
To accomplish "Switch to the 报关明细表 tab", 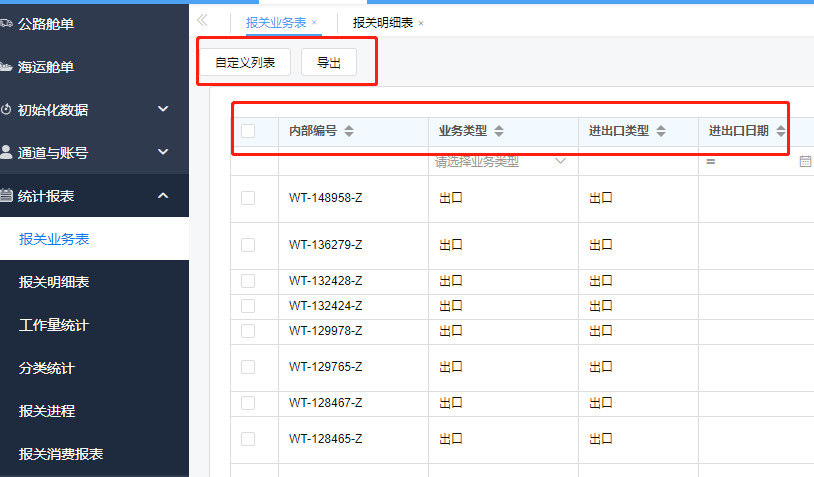I will coord(383,23).
